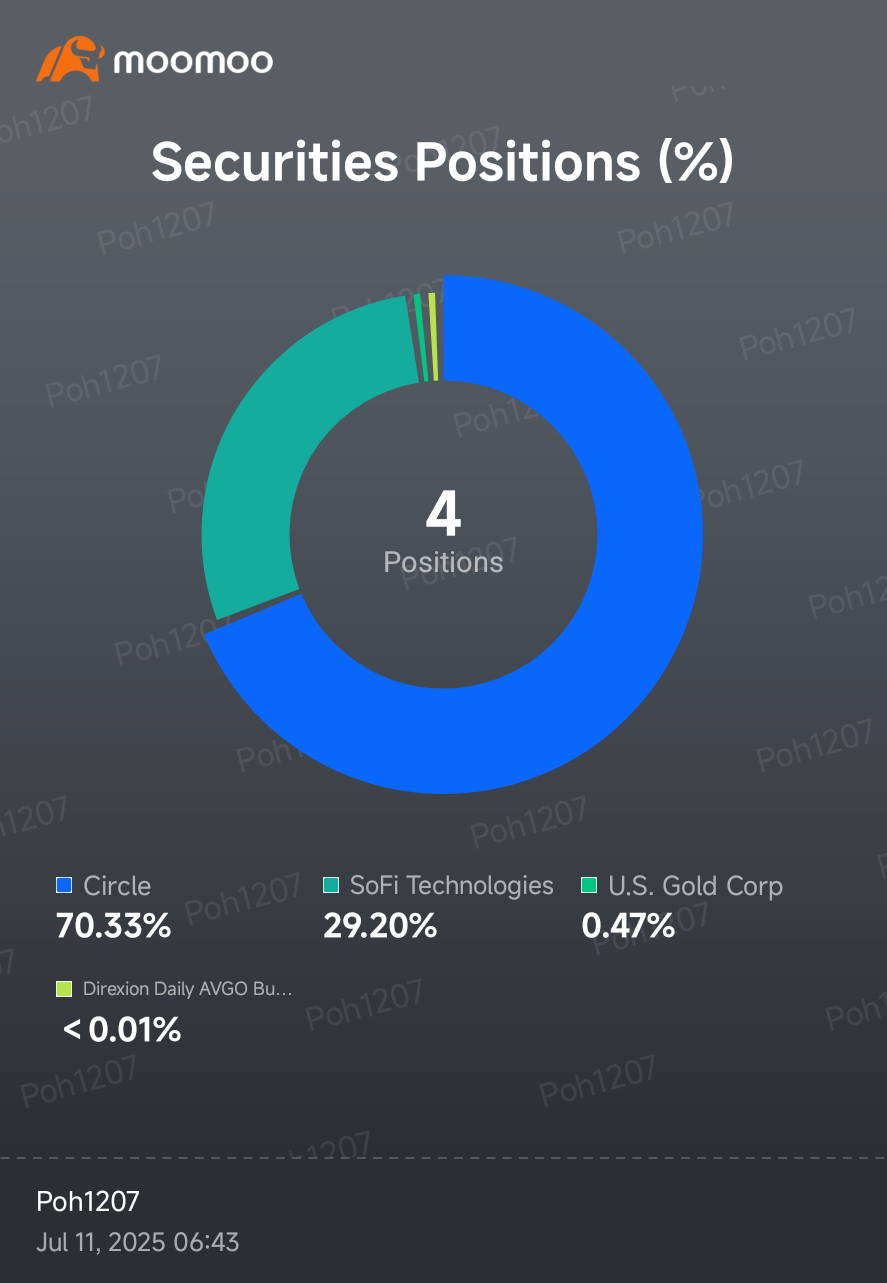
Task: Click the moomoo brand name text
Action: (x=192, y=61)
